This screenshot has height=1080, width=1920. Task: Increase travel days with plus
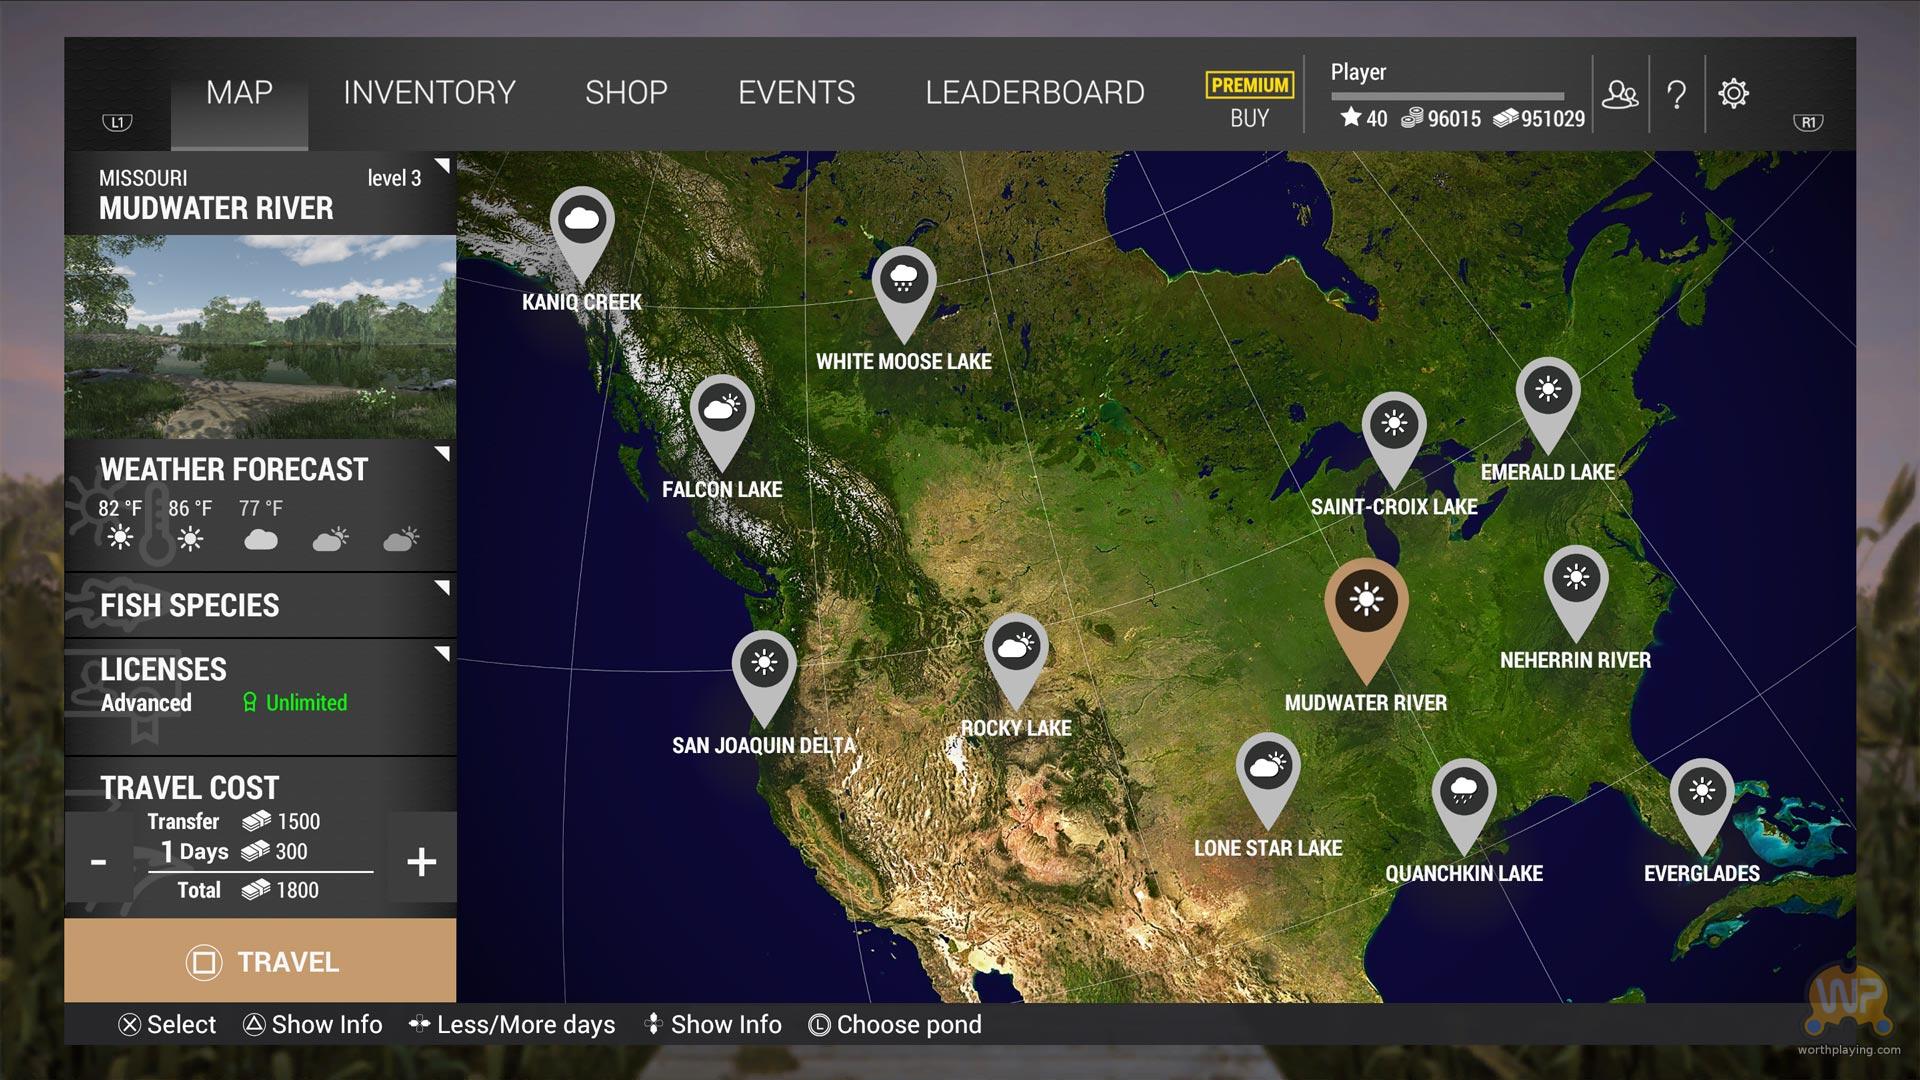pos(421,861)
